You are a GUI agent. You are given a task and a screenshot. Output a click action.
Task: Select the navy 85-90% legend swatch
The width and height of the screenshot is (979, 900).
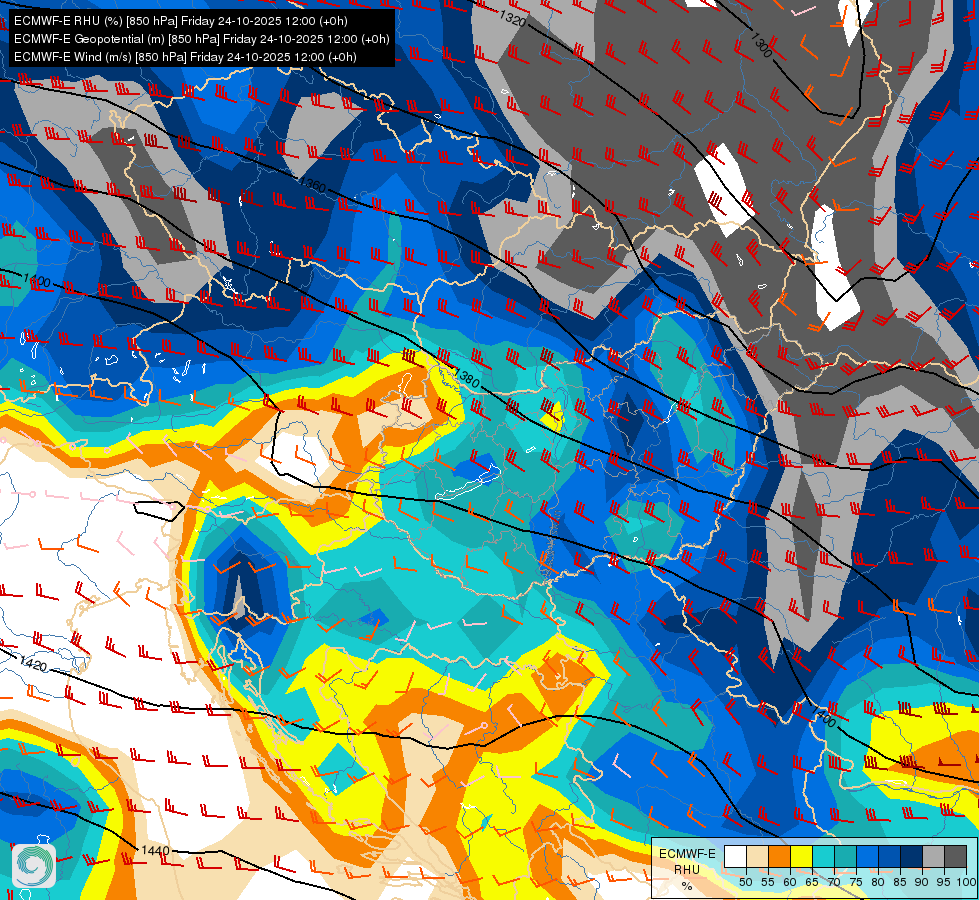912,856
